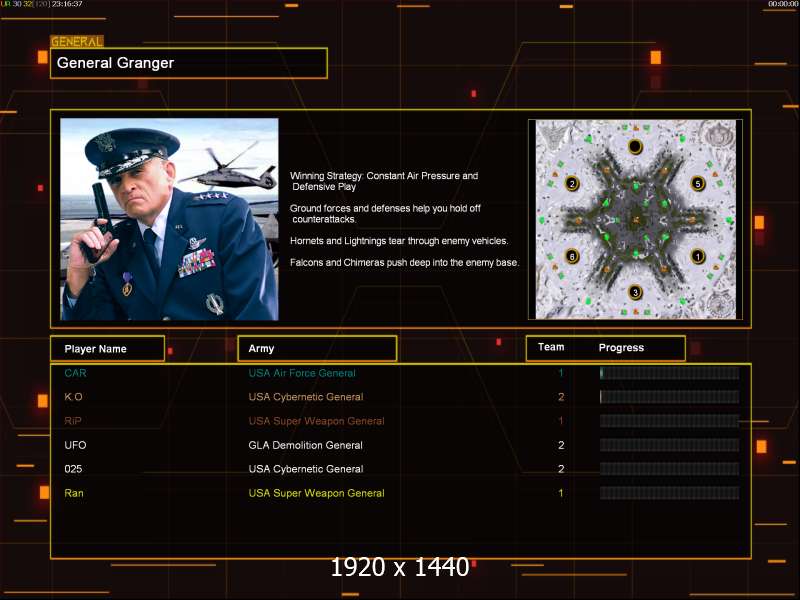Click the progress bar in the UFO row
The height and width of the screenshot is (600, 800).
669,445
